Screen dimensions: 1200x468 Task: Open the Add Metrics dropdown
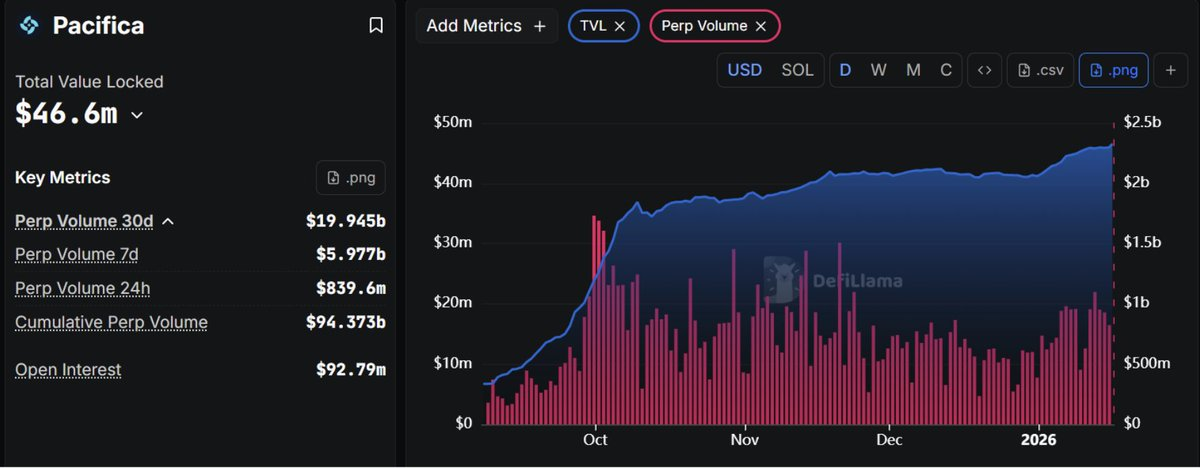coord(486,26)
